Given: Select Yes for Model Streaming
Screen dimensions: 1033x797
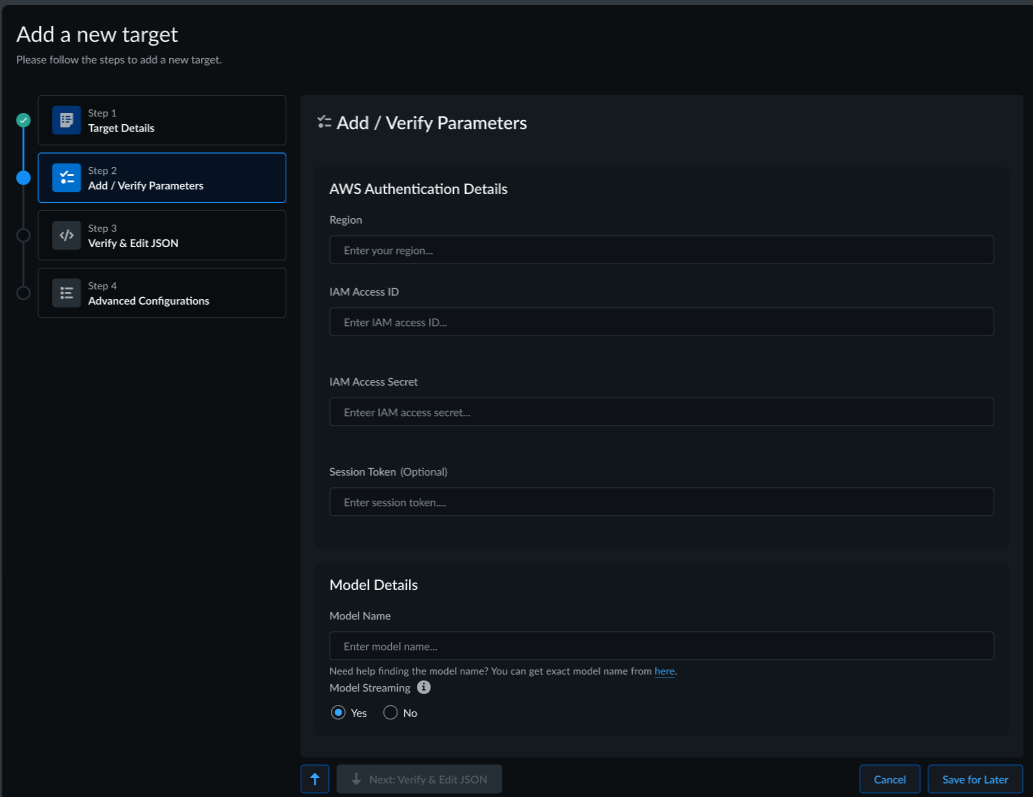Looking at the screenshot, I should point(338,713).
